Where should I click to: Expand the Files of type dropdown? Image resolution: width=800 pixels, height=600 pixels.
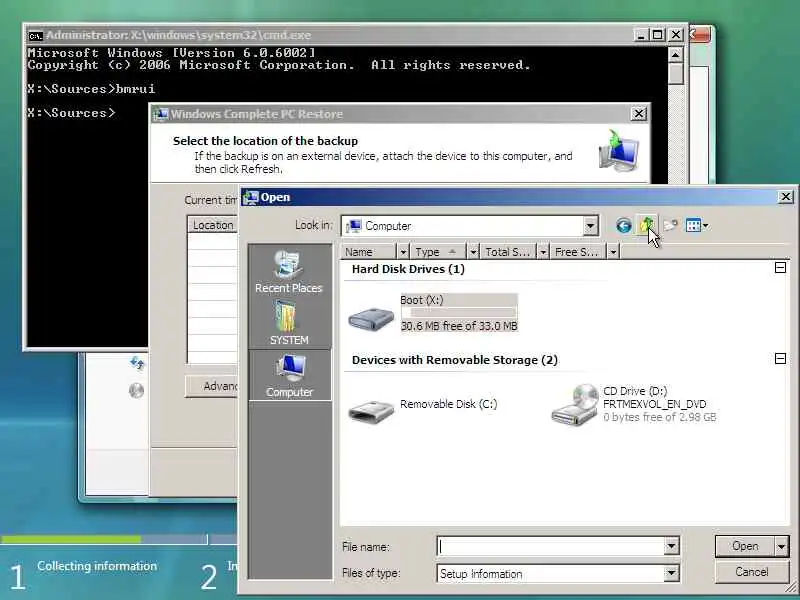[x=671, y=573]
